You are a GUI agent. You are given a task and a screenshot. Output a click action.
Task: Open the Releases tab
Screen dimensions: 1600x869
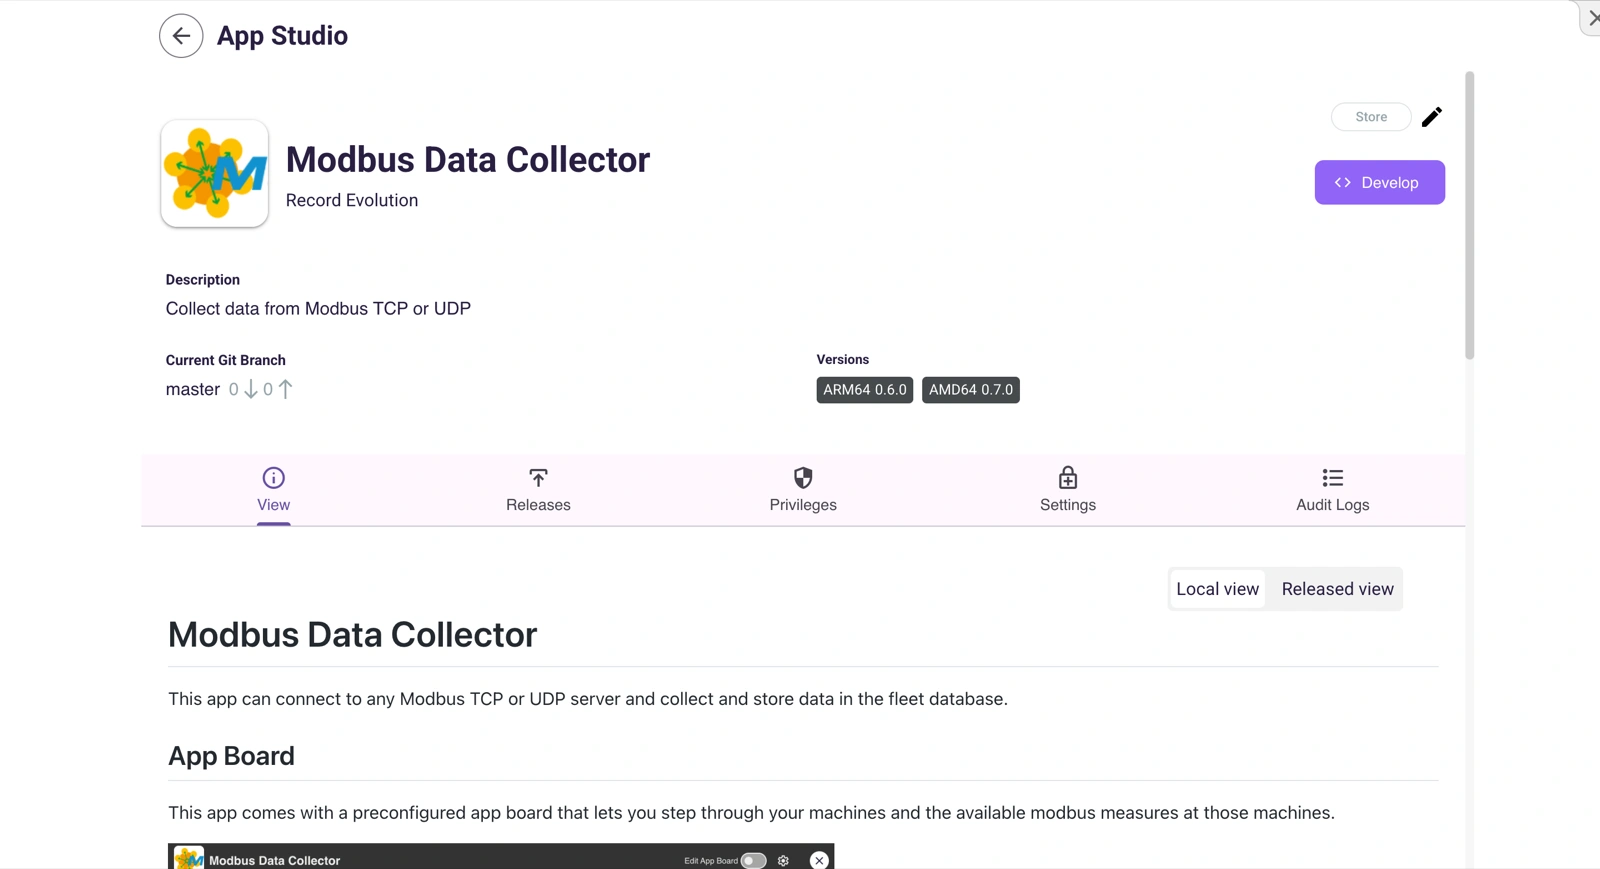click(538, 490)
